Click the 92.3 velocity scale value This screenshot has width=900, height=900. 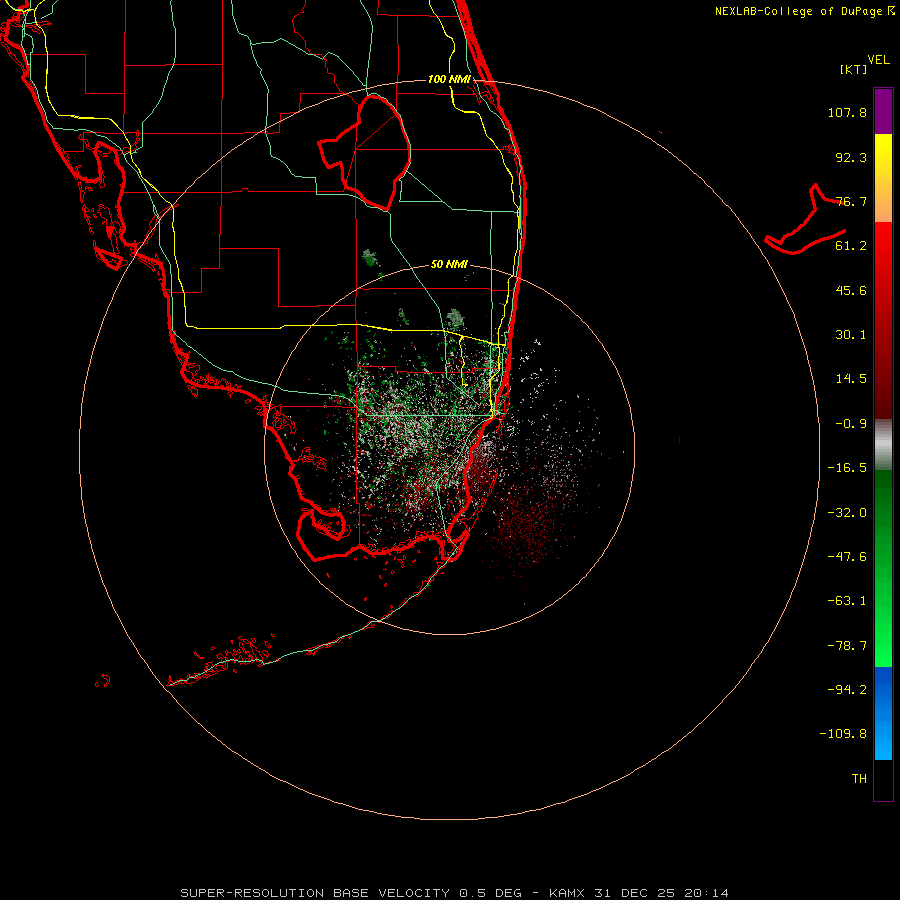pyautogui.click(x=851, y=157)
